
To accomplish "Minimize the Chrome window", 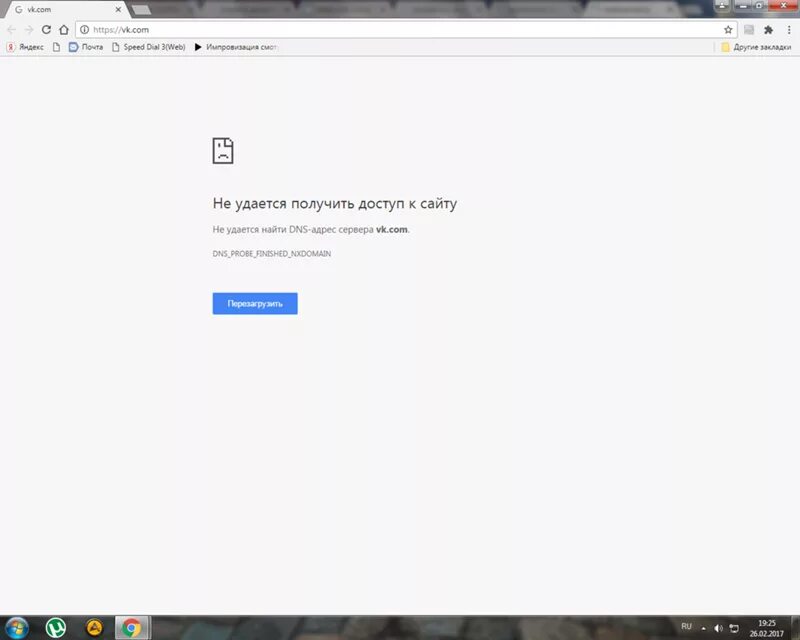I will pyautogui.click(x=743, y=6).
